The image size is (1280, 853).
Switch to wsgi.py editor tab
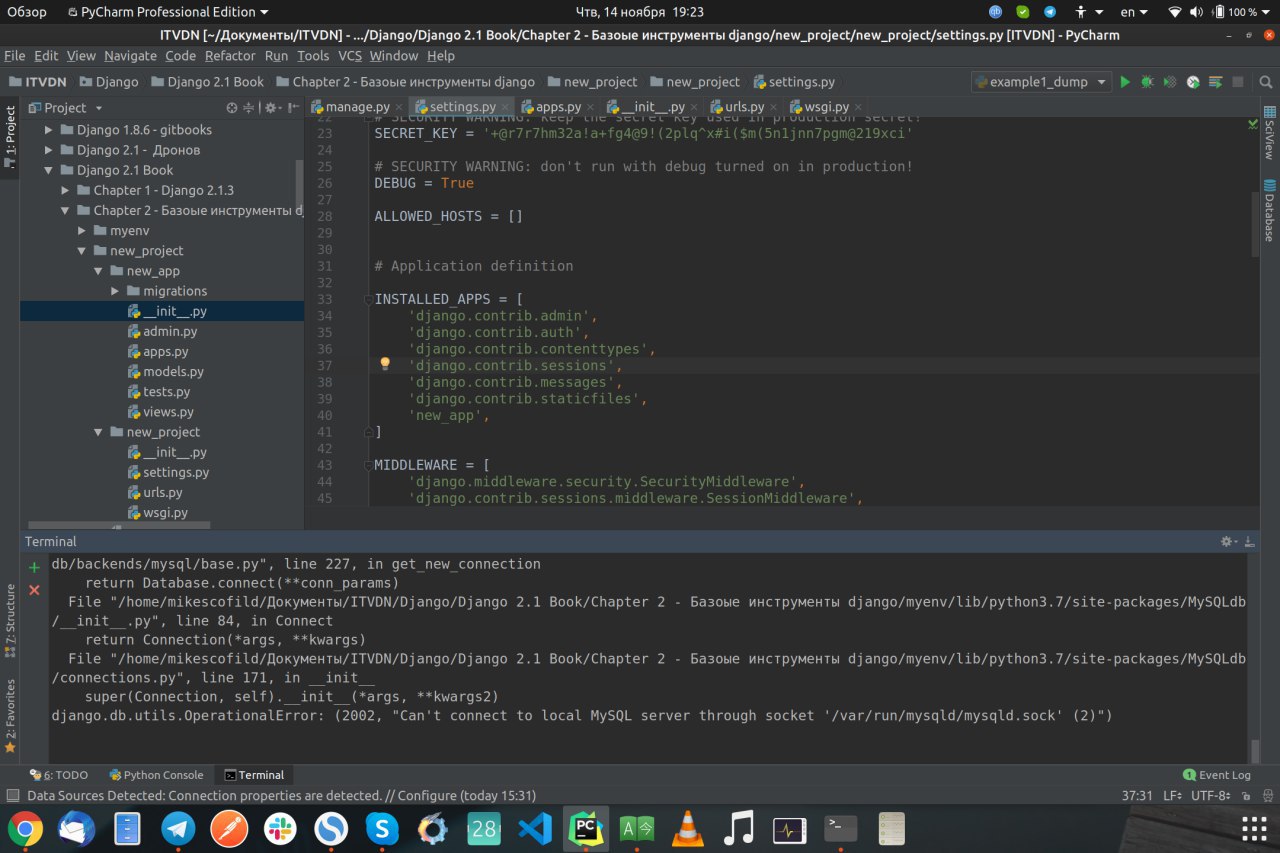[826, 107]
